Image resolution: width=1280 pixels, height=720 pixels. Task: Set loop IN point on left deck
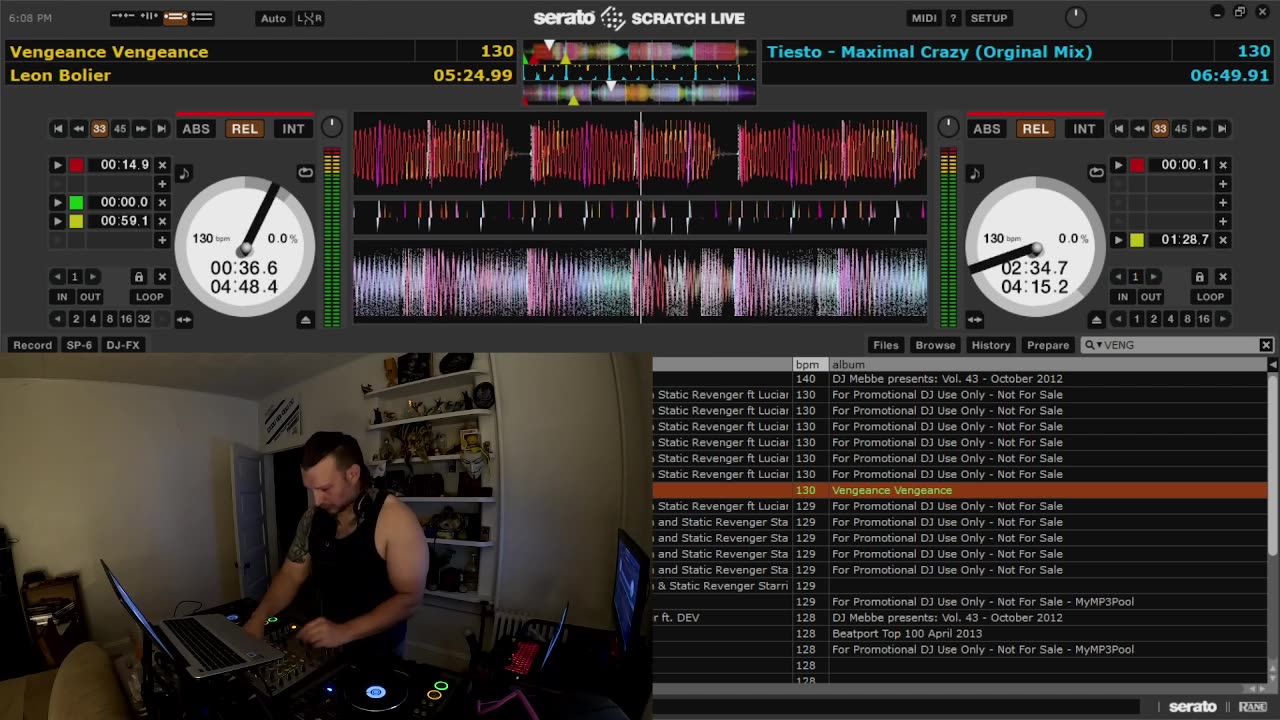[62, 297]
